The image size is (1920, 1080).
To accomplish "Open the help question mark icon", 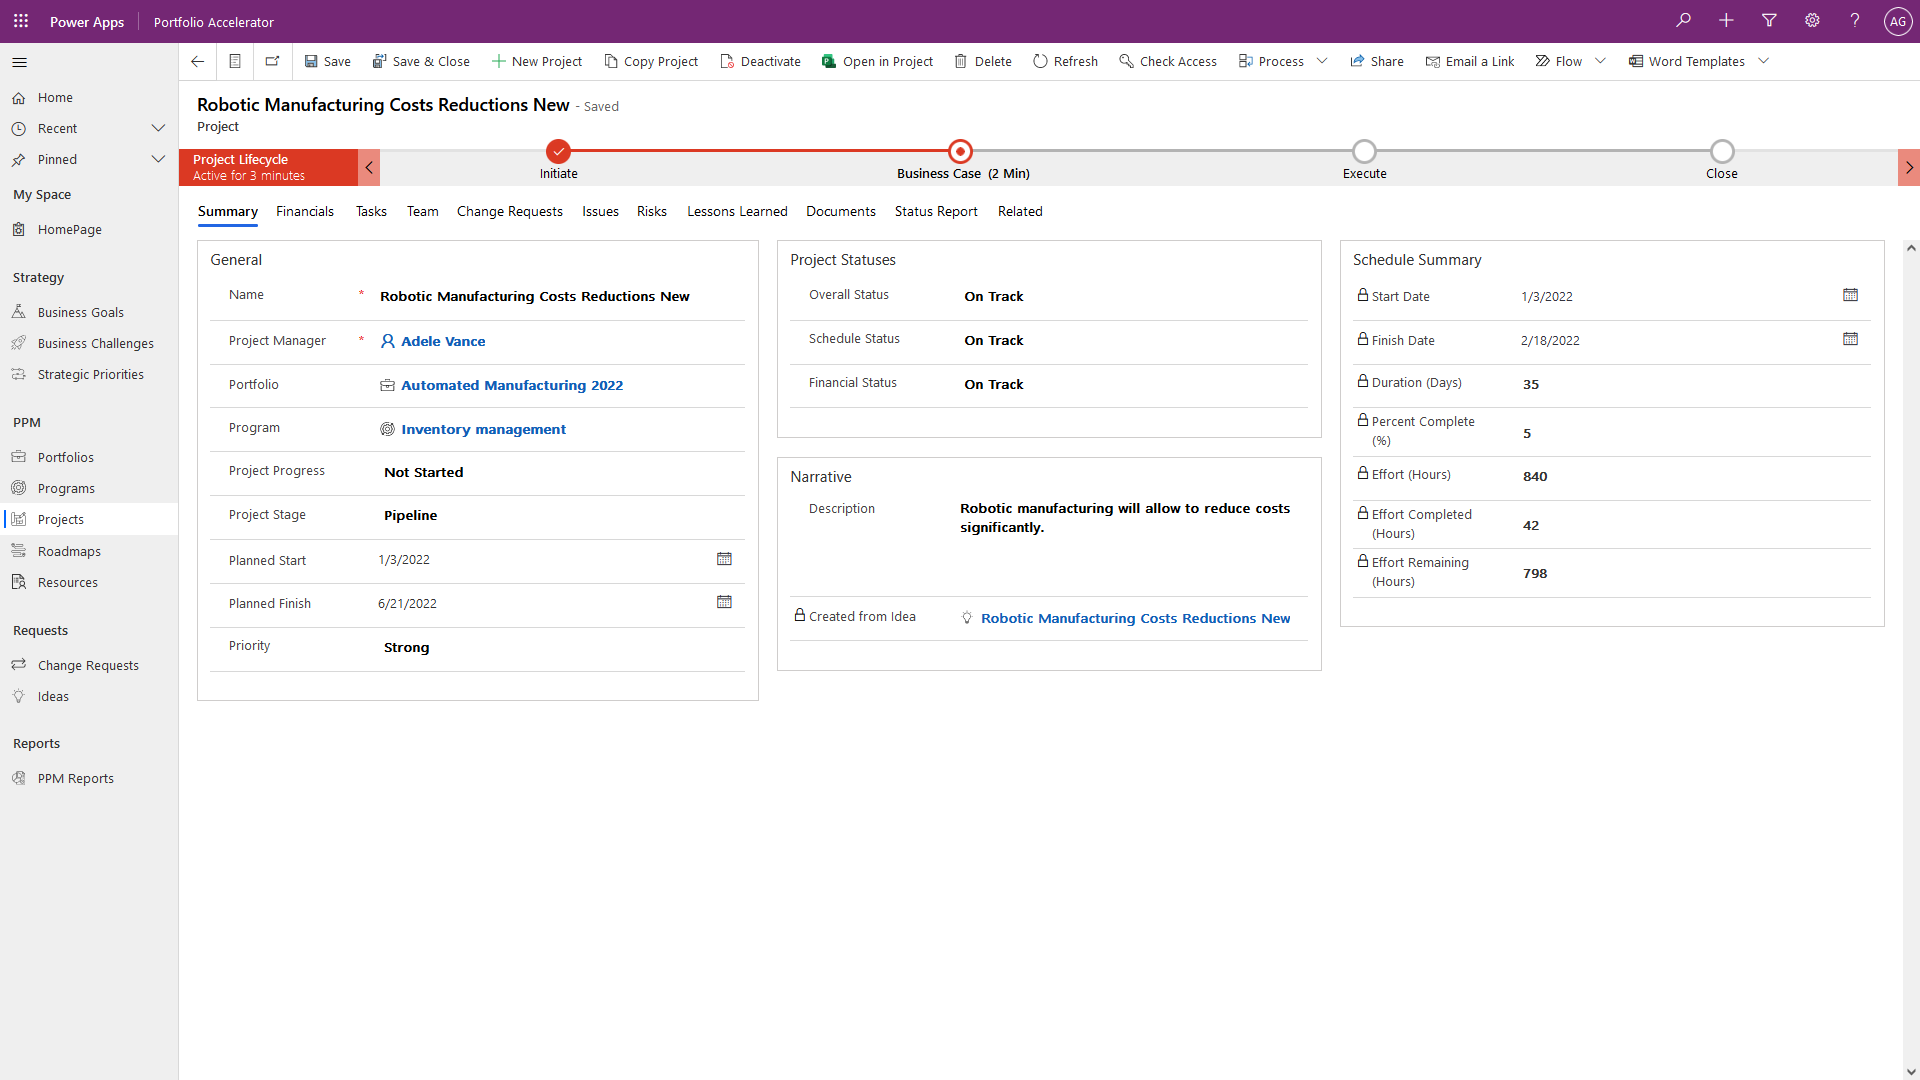I will [1855, 21].
